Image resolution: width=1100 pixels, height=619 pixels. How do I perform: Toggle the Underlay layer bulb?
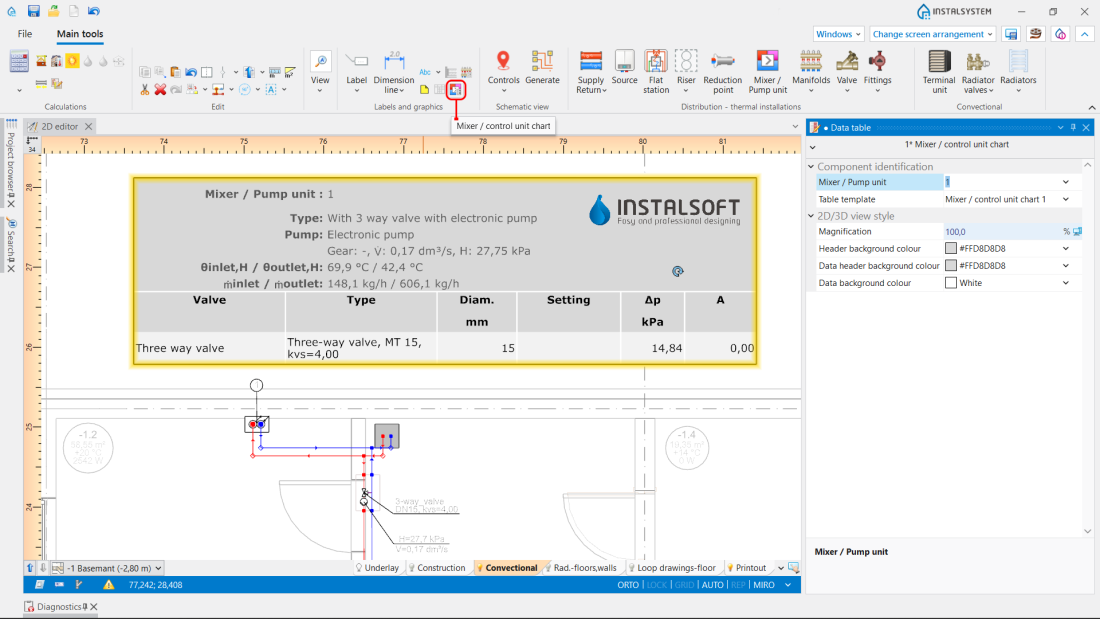click(x=358, y=568)
